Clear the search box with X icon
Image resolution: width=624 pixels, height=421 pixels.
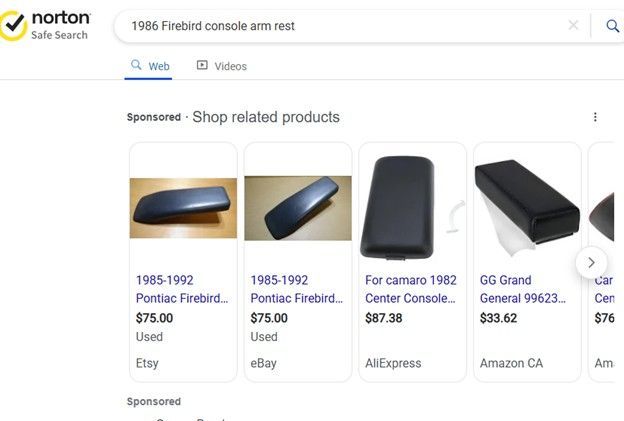[x=573, y=26]
